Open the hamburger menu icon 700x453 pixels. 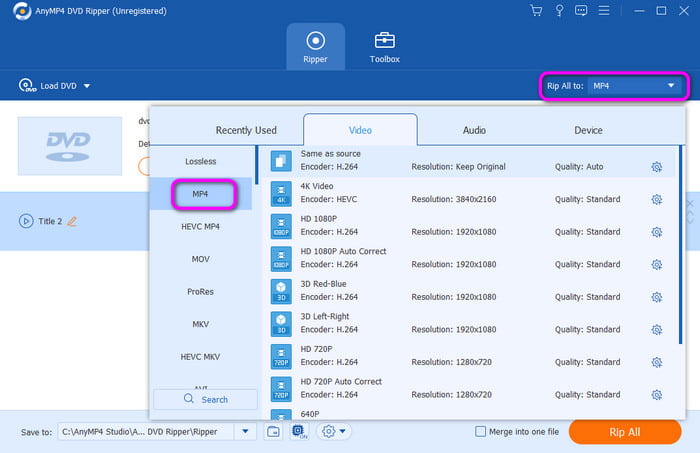[x=604, y=10]
